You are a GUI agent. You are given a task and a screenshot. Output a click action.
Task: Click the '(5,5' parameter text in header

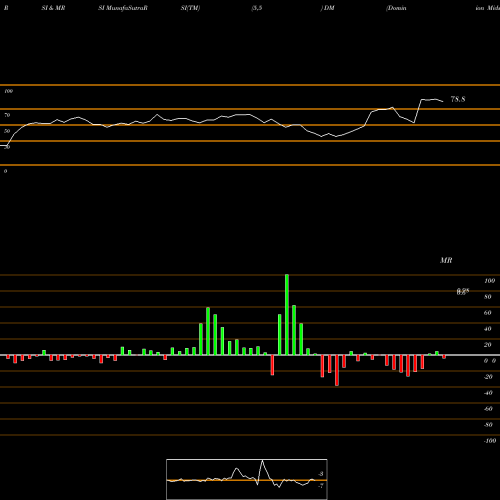click(257, 8)
